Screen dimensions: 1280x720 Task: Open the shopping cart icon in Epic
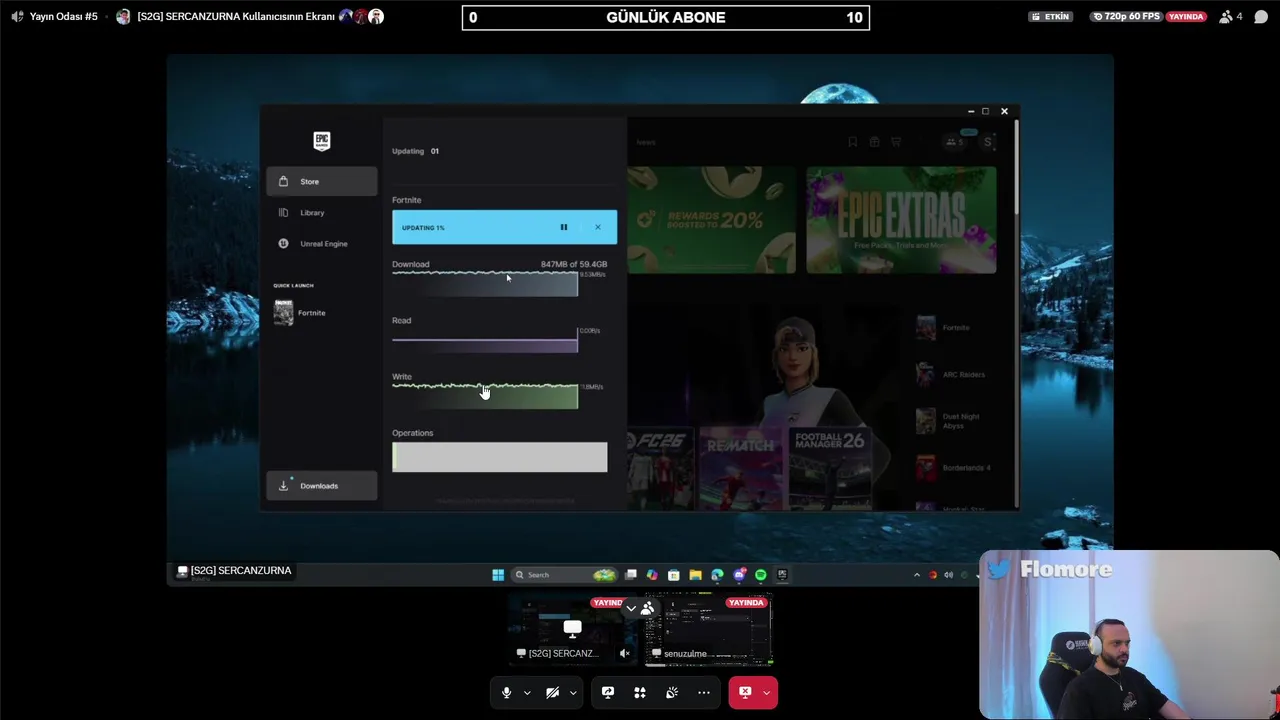tap(896, 142)
